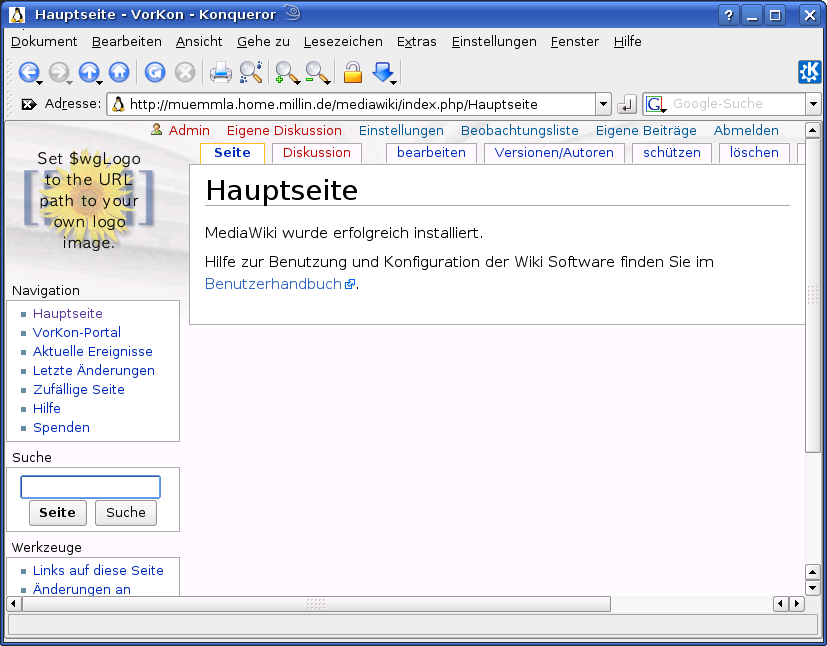Click the Back navigation arrow icon

pyautogui.click(x=29, y=72)
